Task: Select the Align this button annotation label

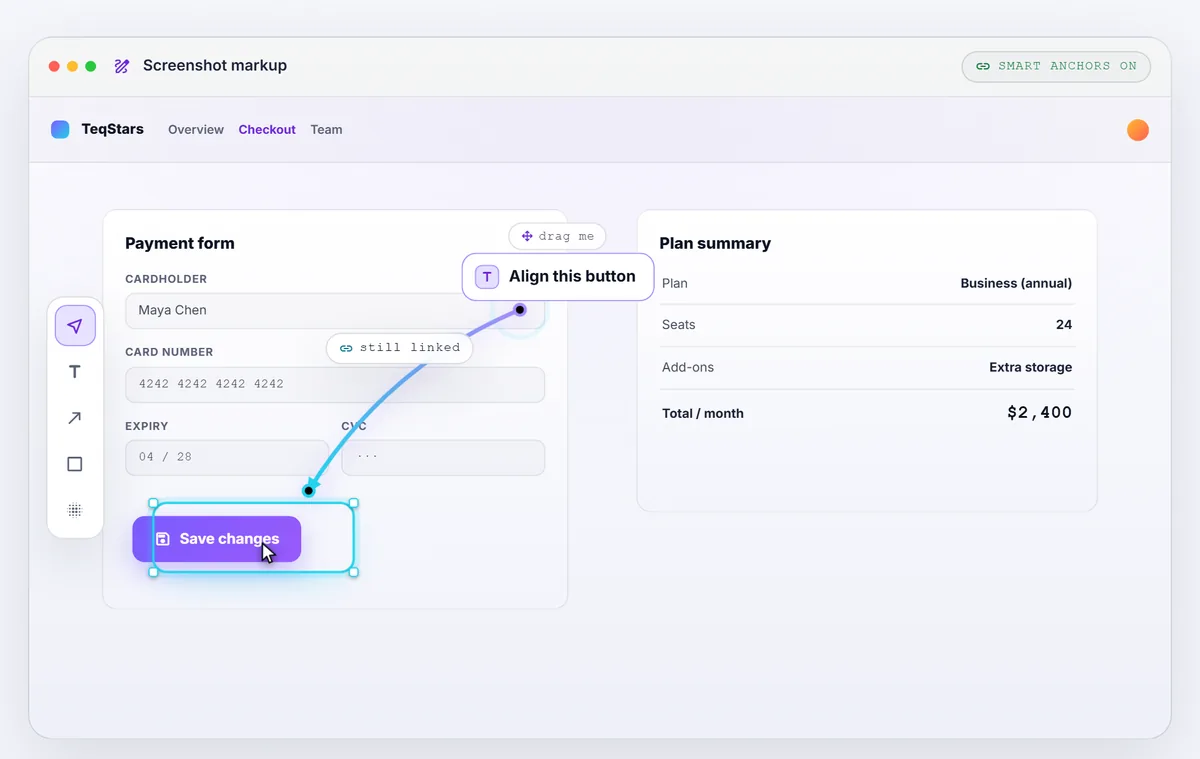Action: point(558,277)
